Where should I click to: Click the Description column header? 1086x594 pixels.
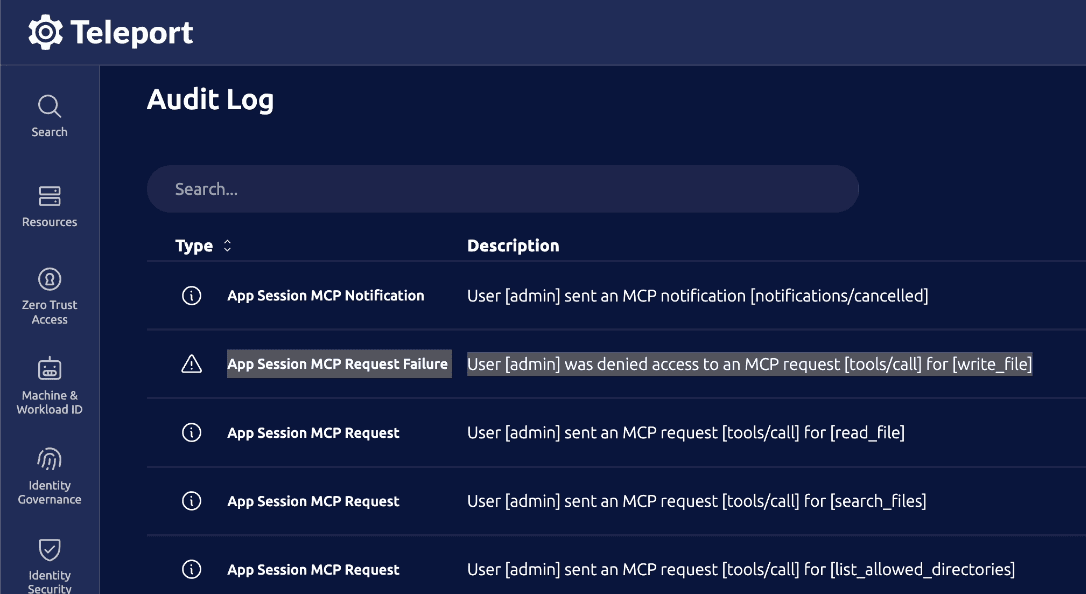(513, 245)
